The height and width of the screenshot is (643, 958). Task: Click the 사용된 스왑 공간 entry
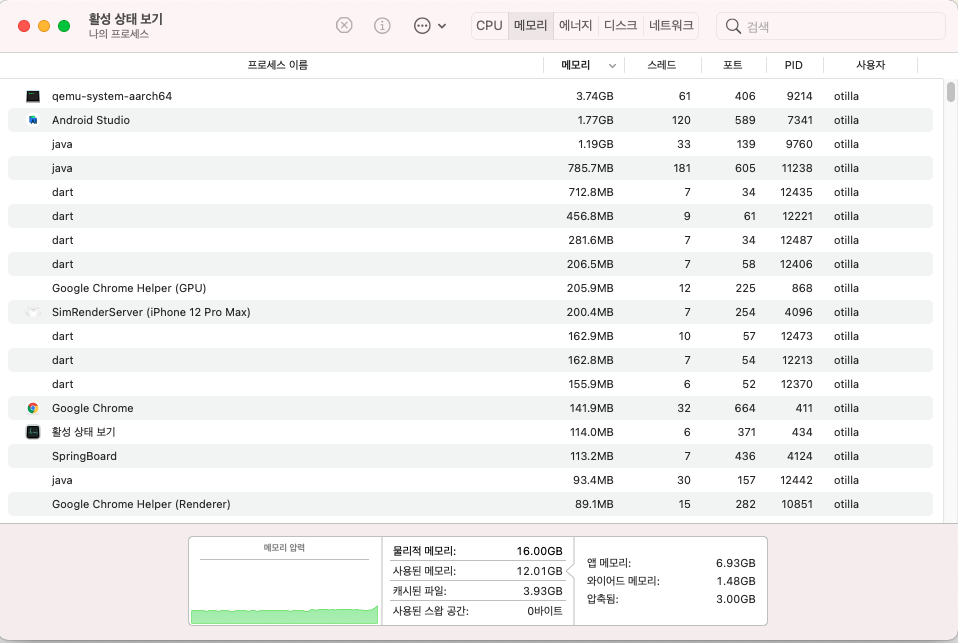point(477,611)
